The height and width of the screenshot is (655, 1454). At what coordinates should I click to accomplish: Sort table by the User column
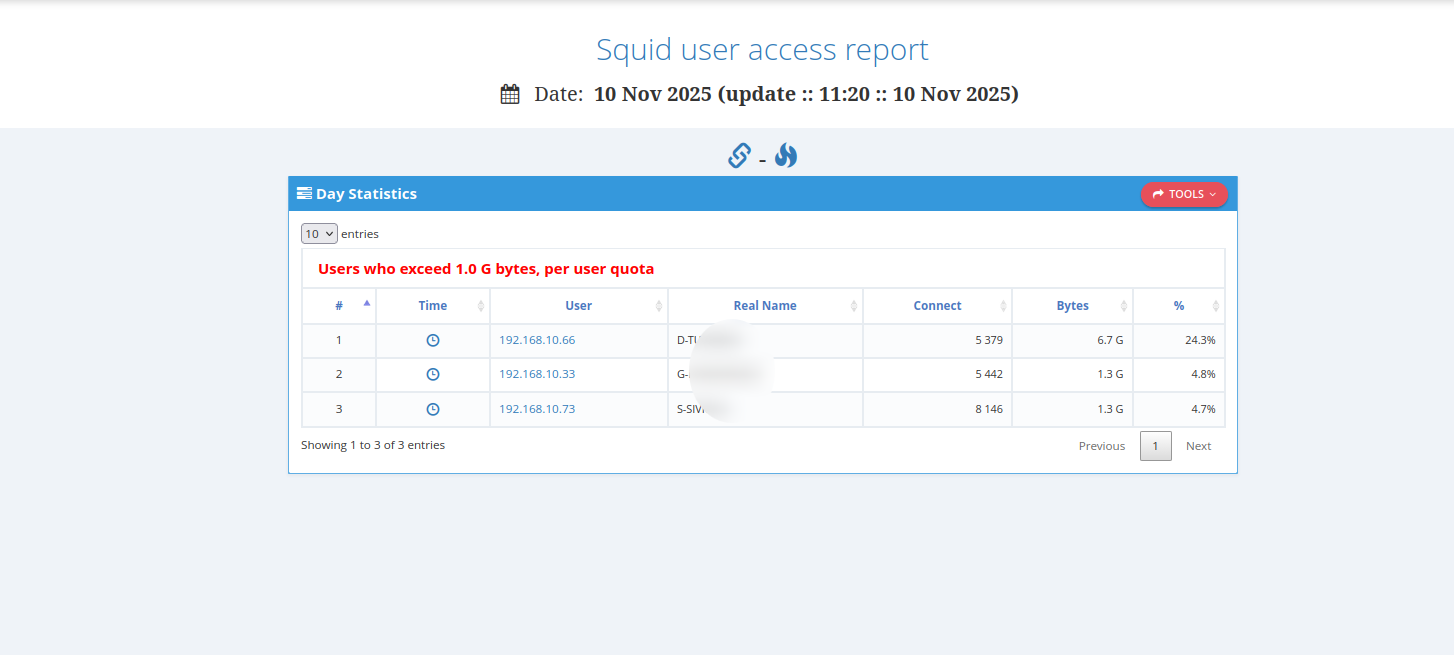[x=579, y=306]
